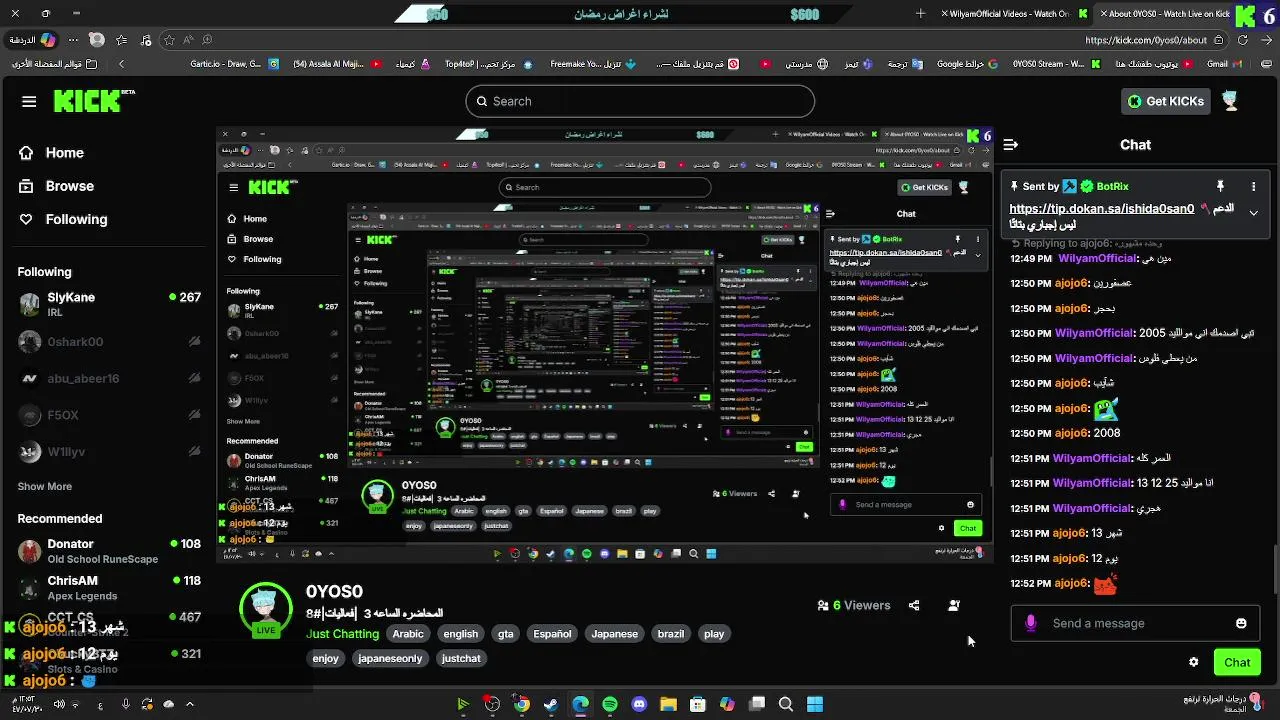Open Steam from the taskbar
The height and width of the screenshot is (720, 1280).
click(551, 704)
